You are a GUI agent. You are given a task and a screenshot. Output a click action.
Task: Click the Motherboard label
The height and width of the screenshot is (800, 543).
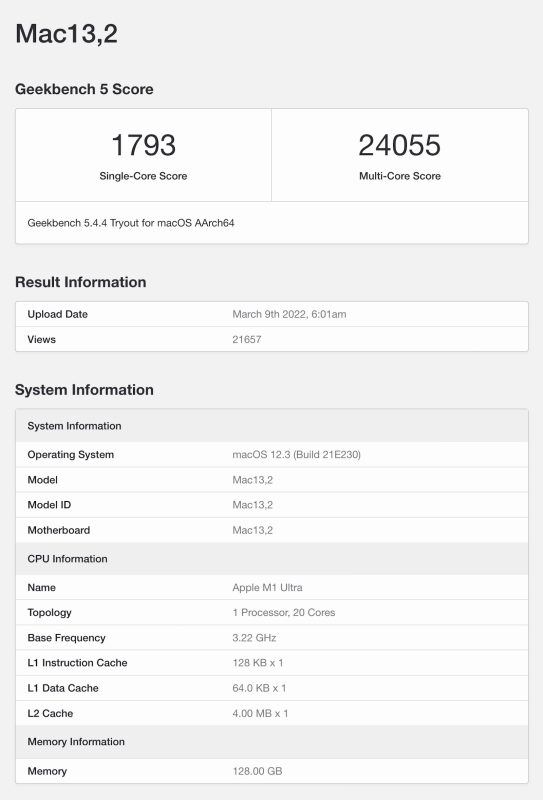click(x=59, y=531)
